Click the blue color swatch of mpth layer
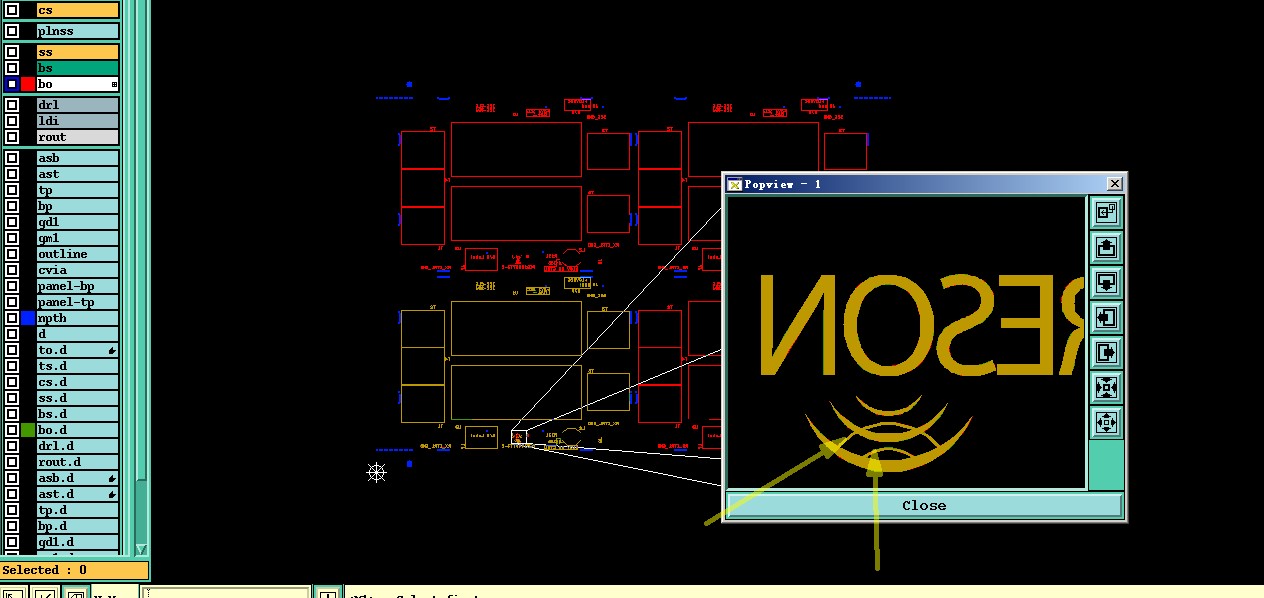Screen dimensions: 1264x598 (x=28, y=318)
